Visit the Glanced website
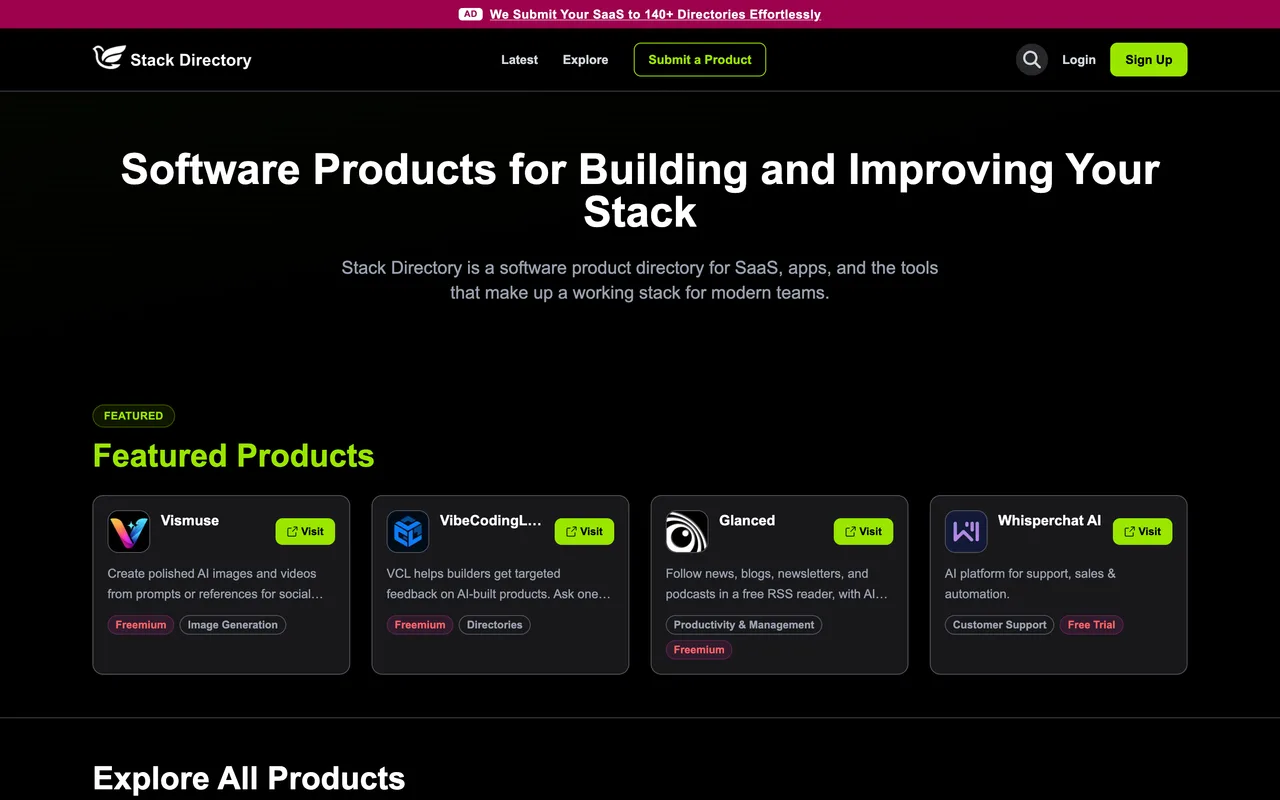 (x=863, y=531)
